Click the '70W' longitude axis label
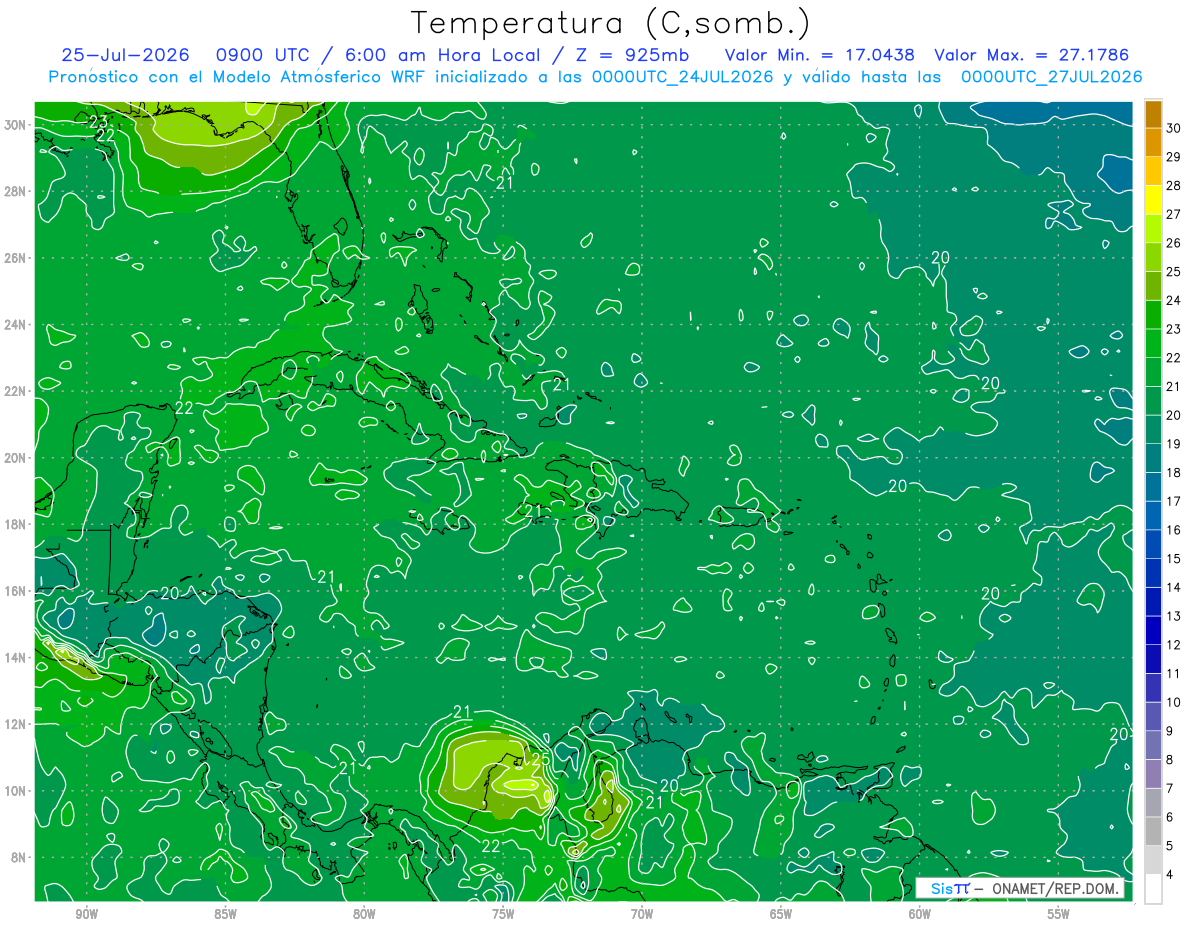 (642, 915)
